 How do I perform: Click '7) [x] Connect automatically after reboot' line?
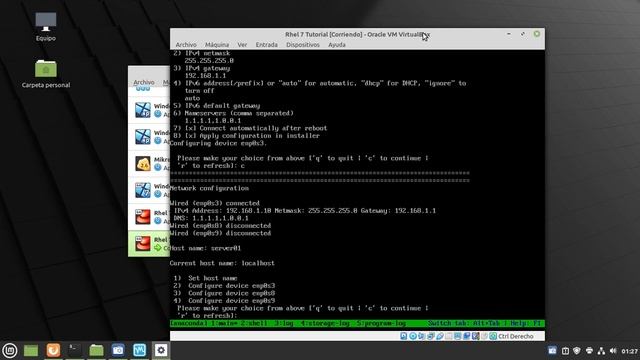click(x=250, y=128)
